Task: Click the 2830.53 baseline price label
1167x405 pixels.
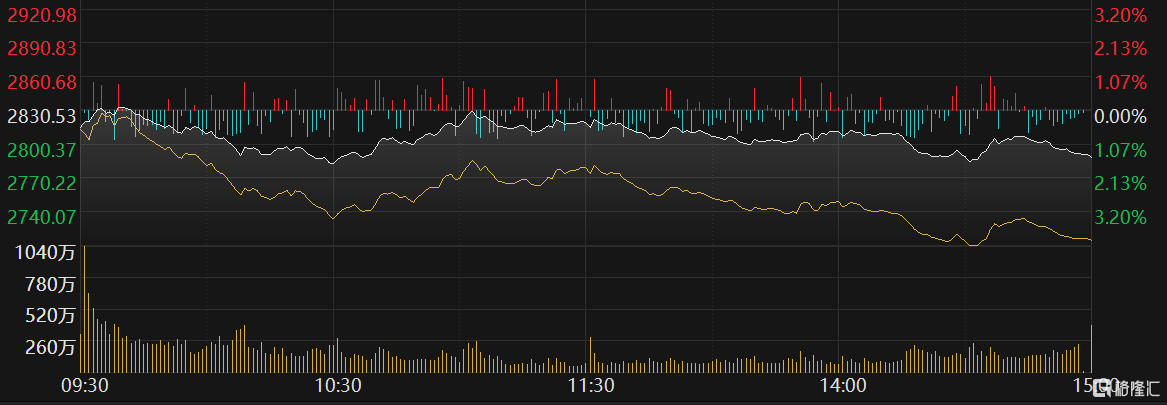Action: 42,115
